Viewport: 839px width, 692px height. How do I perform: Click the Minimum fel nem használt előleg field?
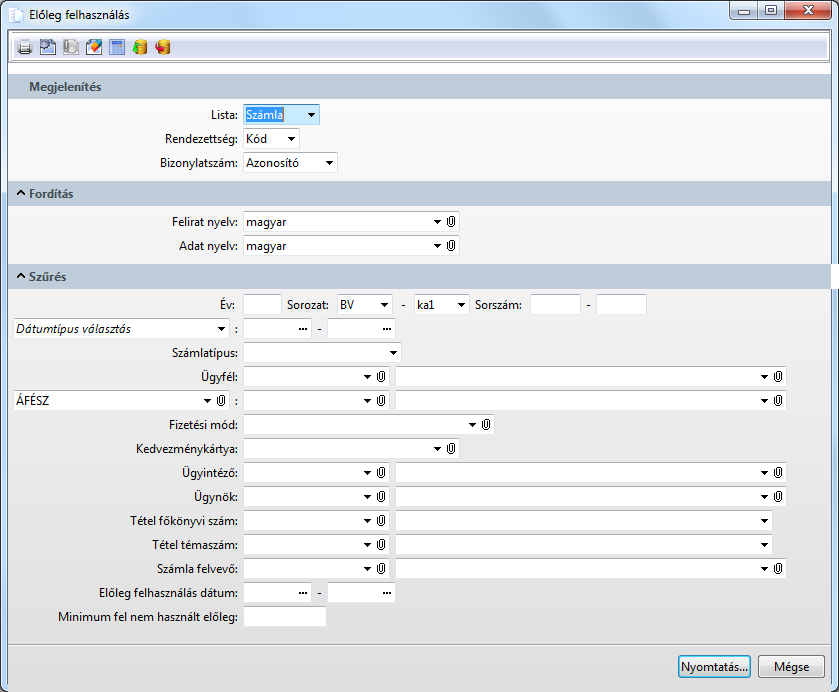(284, 617)
